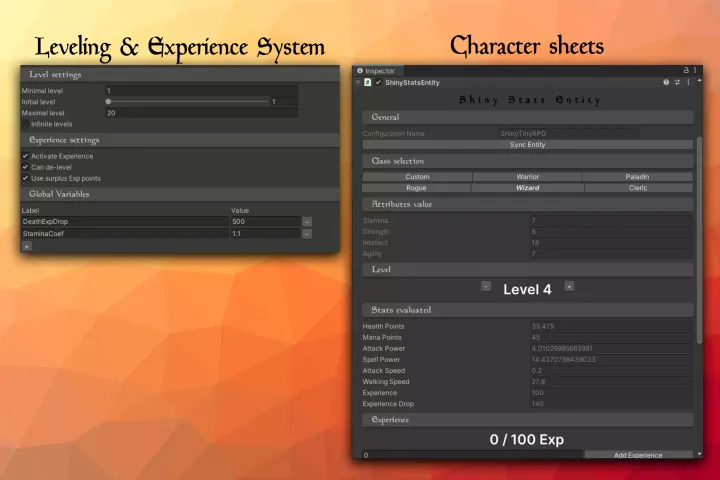This screenshot has height=480, width=720.
Task: Click the Initial level slider handle
Action: (108, 102)
